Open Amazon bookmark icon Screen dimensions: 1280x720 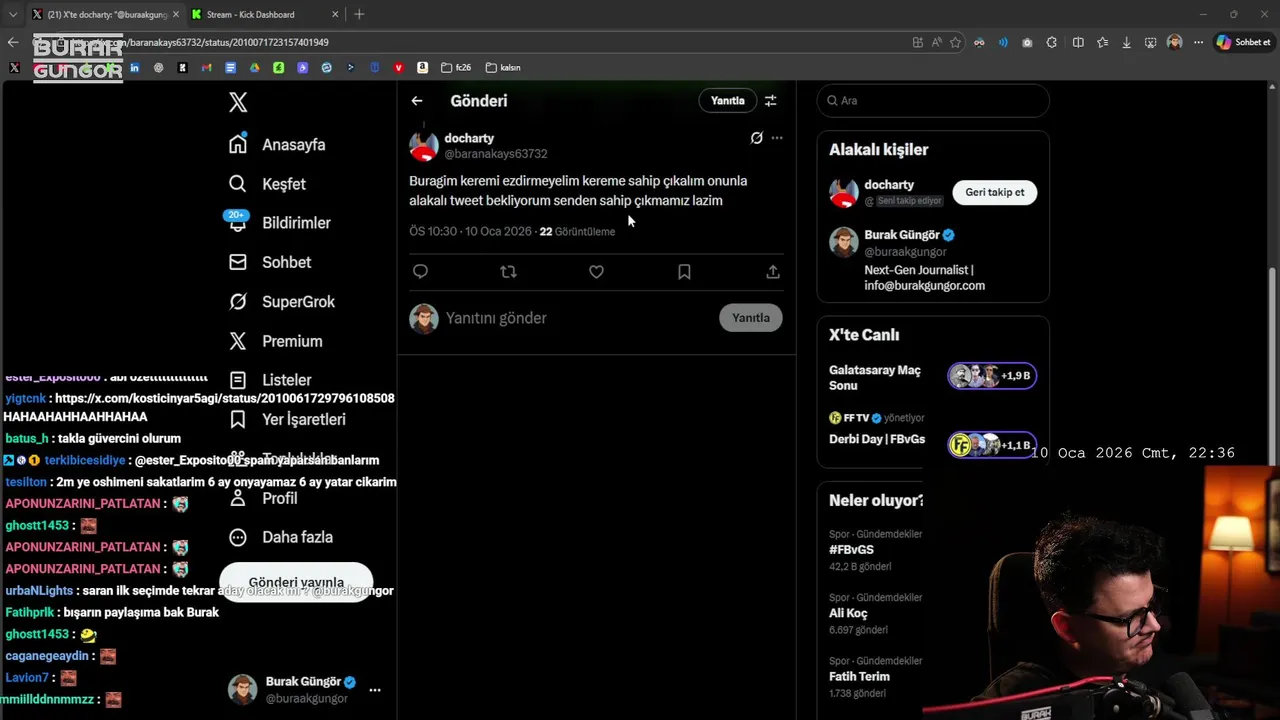(423, 68)
